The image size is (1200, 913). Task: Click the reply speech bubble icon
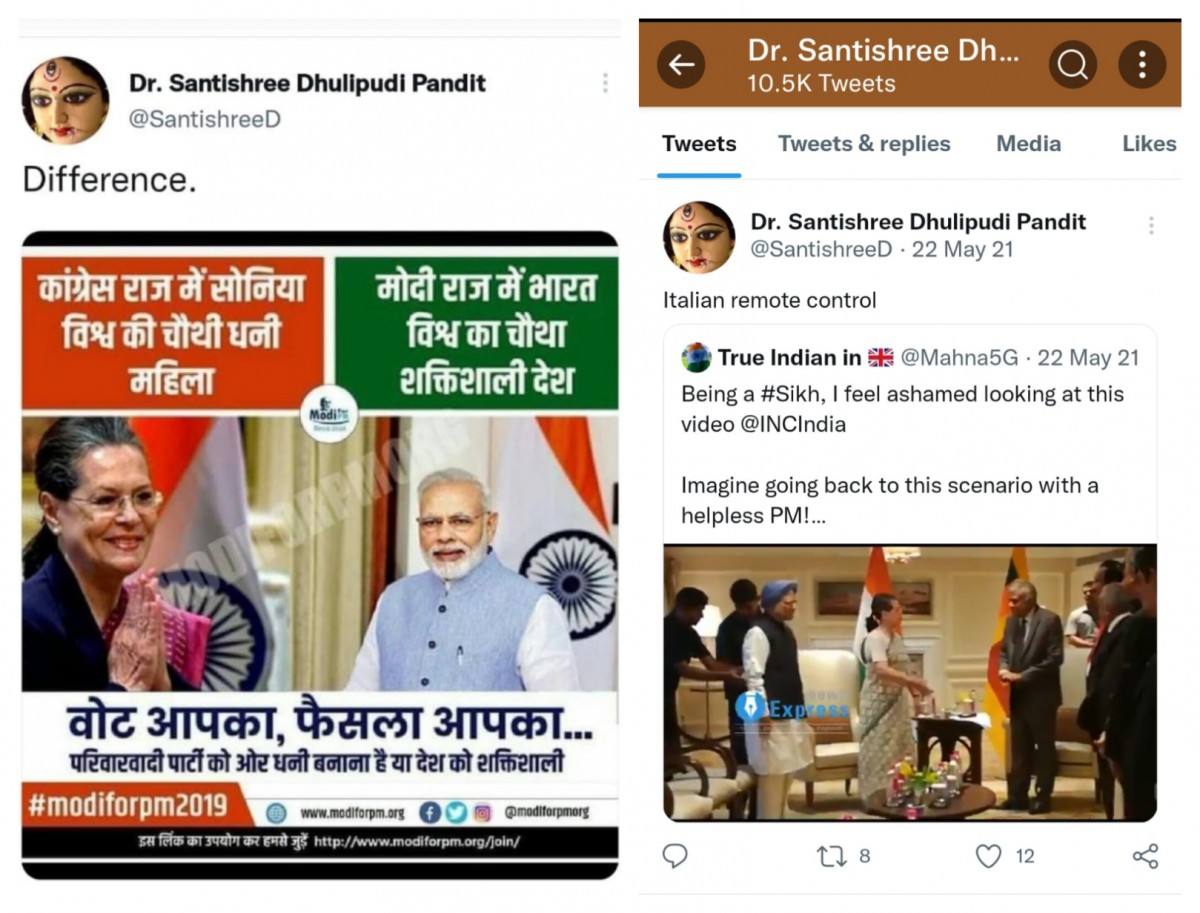pyautogui.click(x=676, y=856)
